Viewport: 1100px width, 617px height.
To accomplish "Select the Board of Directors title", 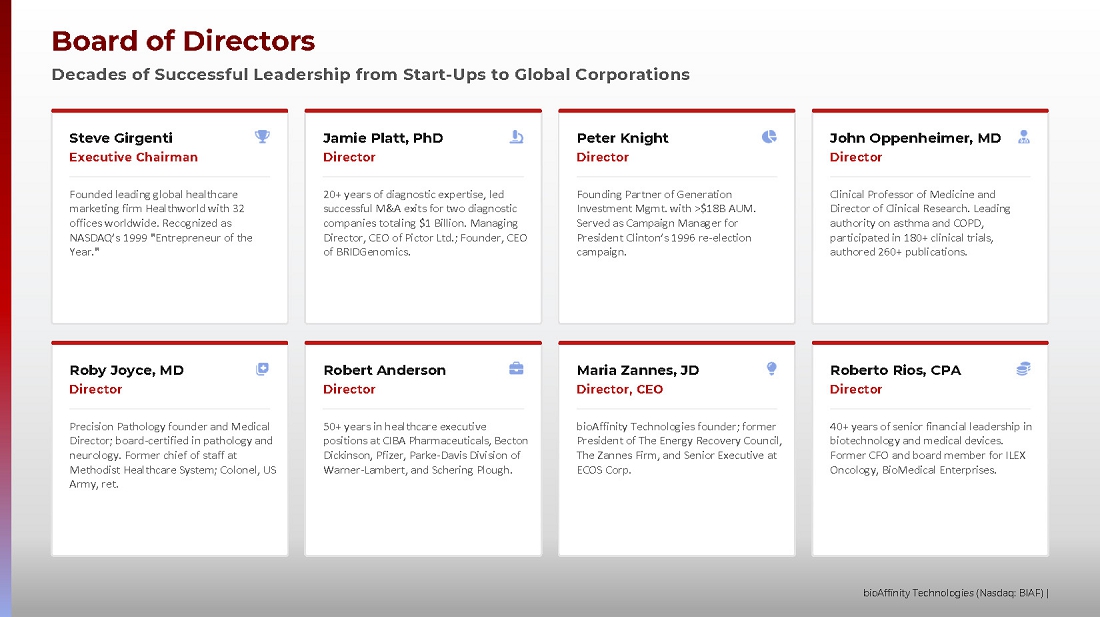I will click(x=183, y=41).
